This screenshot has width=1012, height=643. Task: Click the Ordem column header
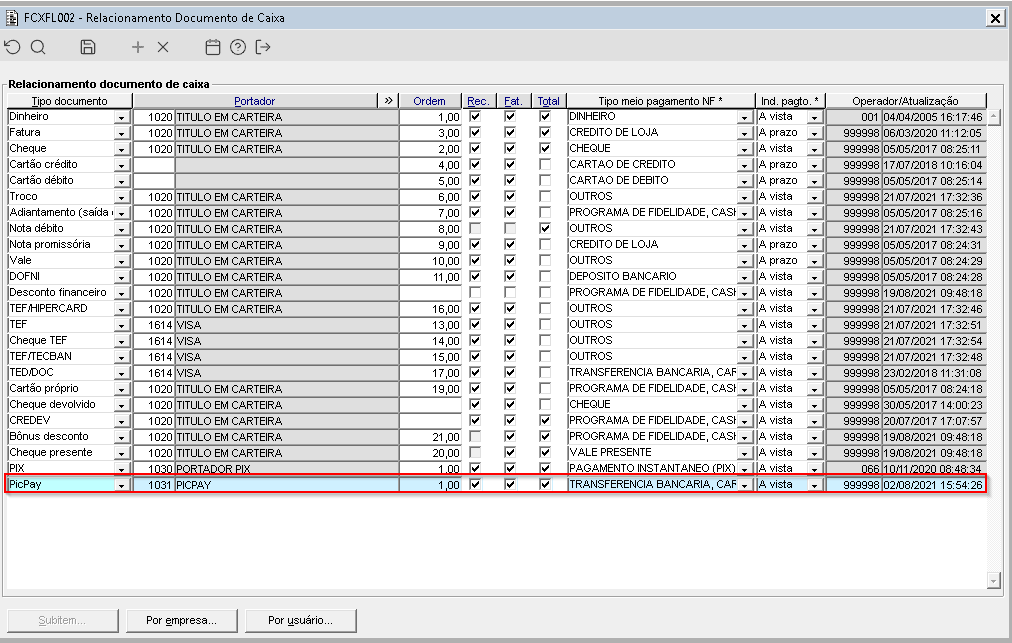click(430, 101)
